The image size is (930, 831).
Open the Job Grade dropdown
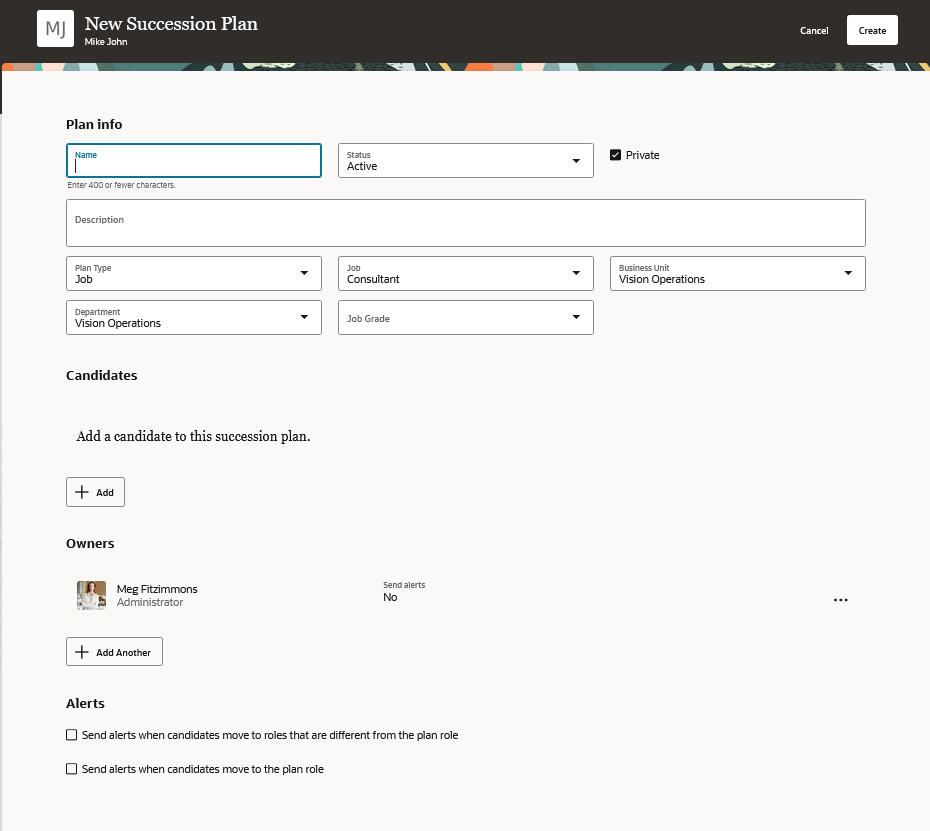(x=466, y=317)
